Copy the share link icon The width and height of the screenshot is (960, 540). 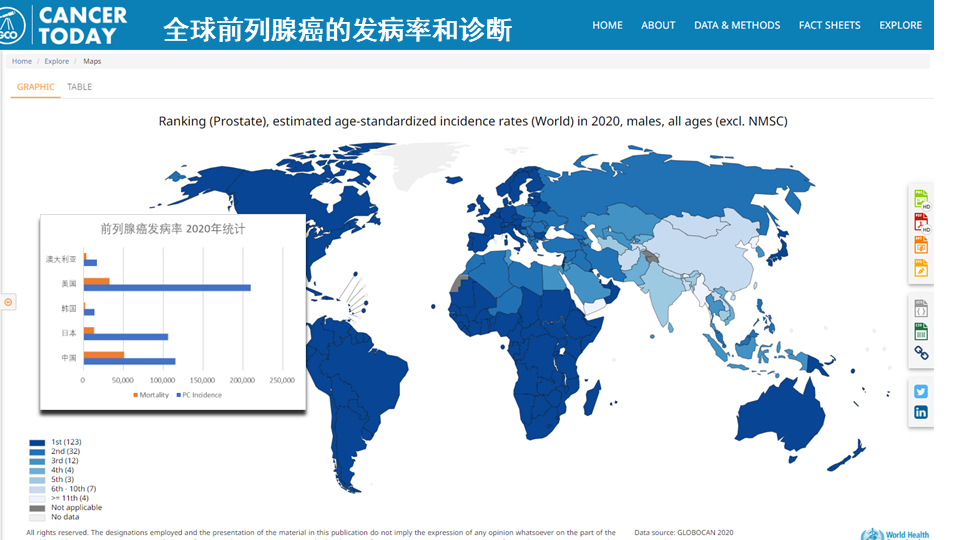click(921, 353)
